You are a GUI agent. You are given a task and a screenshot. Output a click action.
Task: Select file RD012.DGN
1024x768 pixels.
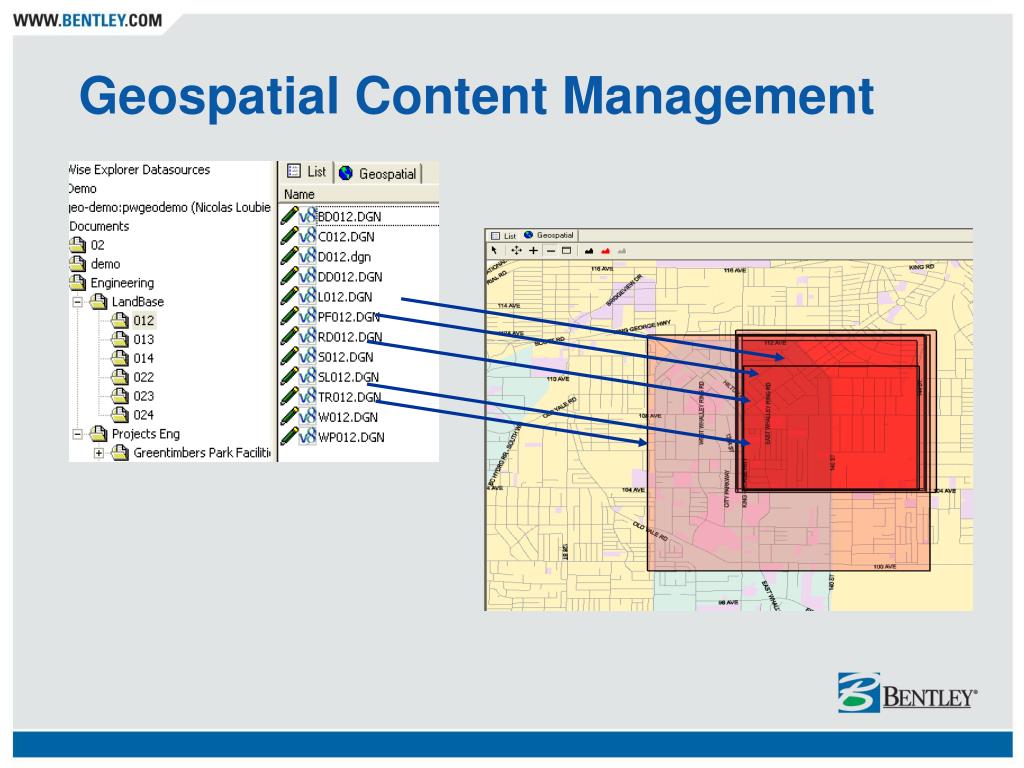tap(350, 337)
